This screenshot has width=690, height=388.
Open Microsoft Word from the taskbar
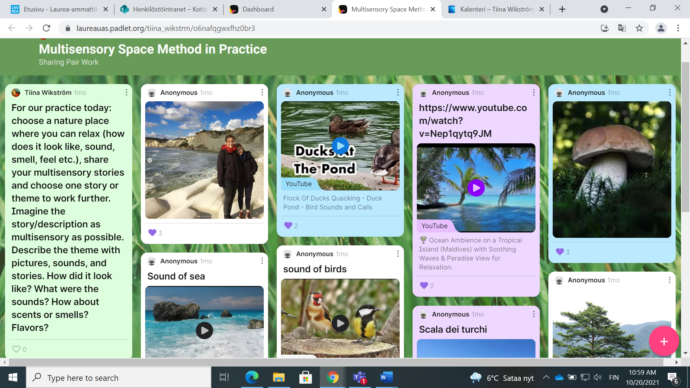pos(386,377)
